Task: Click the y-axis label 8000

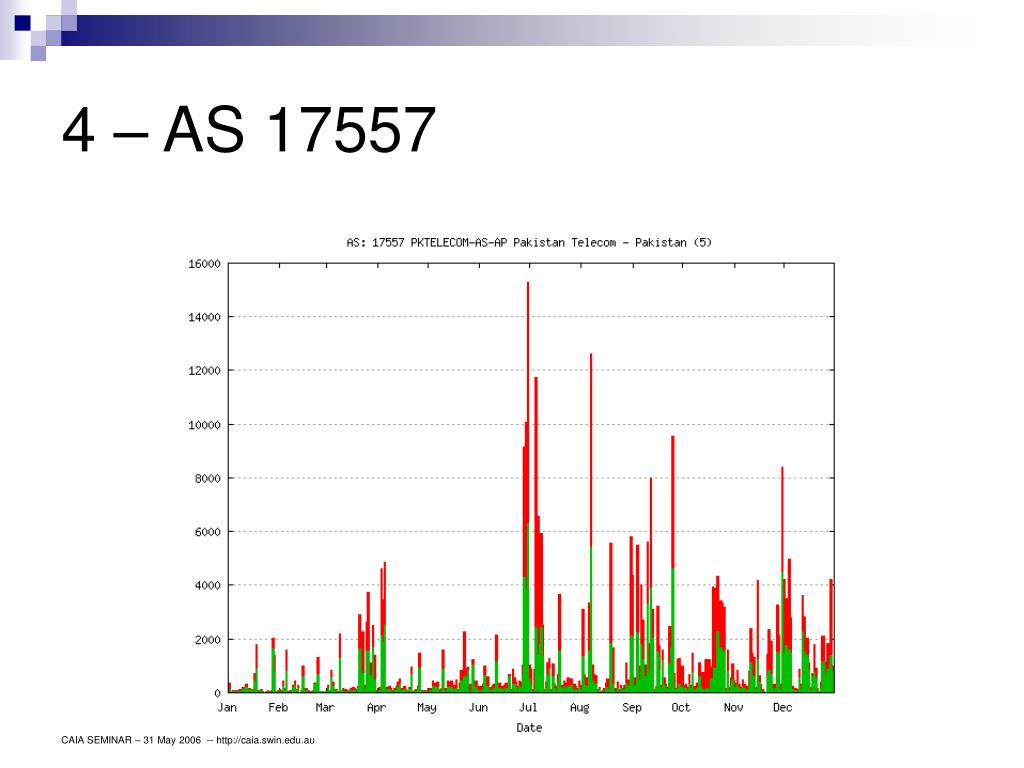Action: pos(208,479)
